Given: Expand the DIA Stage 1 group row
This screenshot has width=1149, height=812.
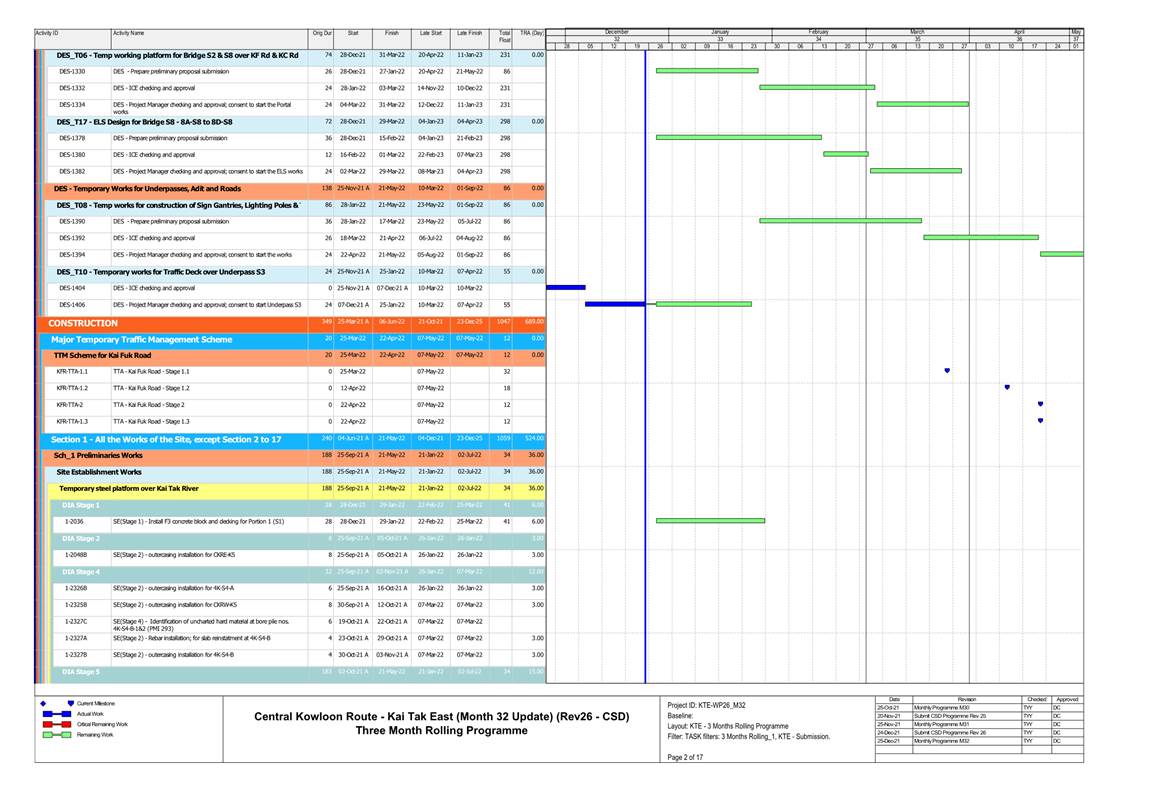Looking at the screenshot, I should click(x=81, y=505).
